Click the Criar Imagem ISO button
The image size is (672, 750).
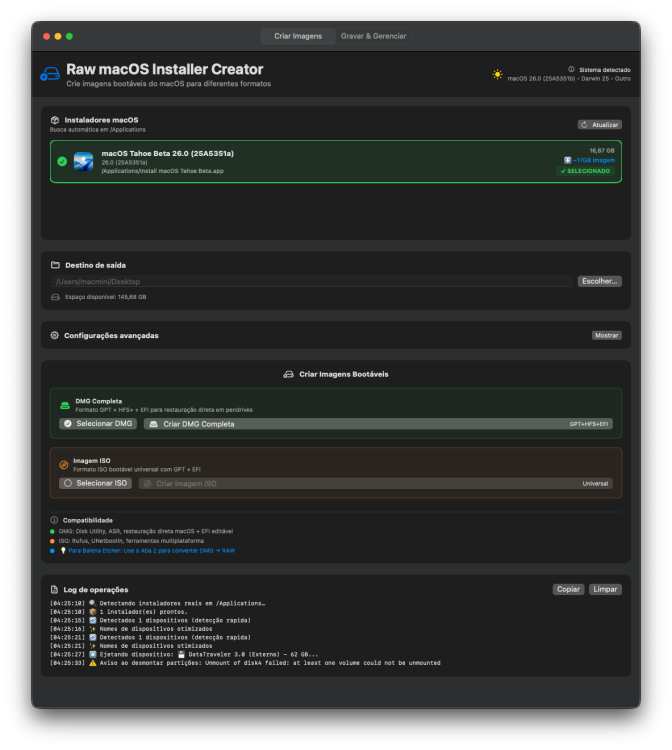[x=375, y=484]
